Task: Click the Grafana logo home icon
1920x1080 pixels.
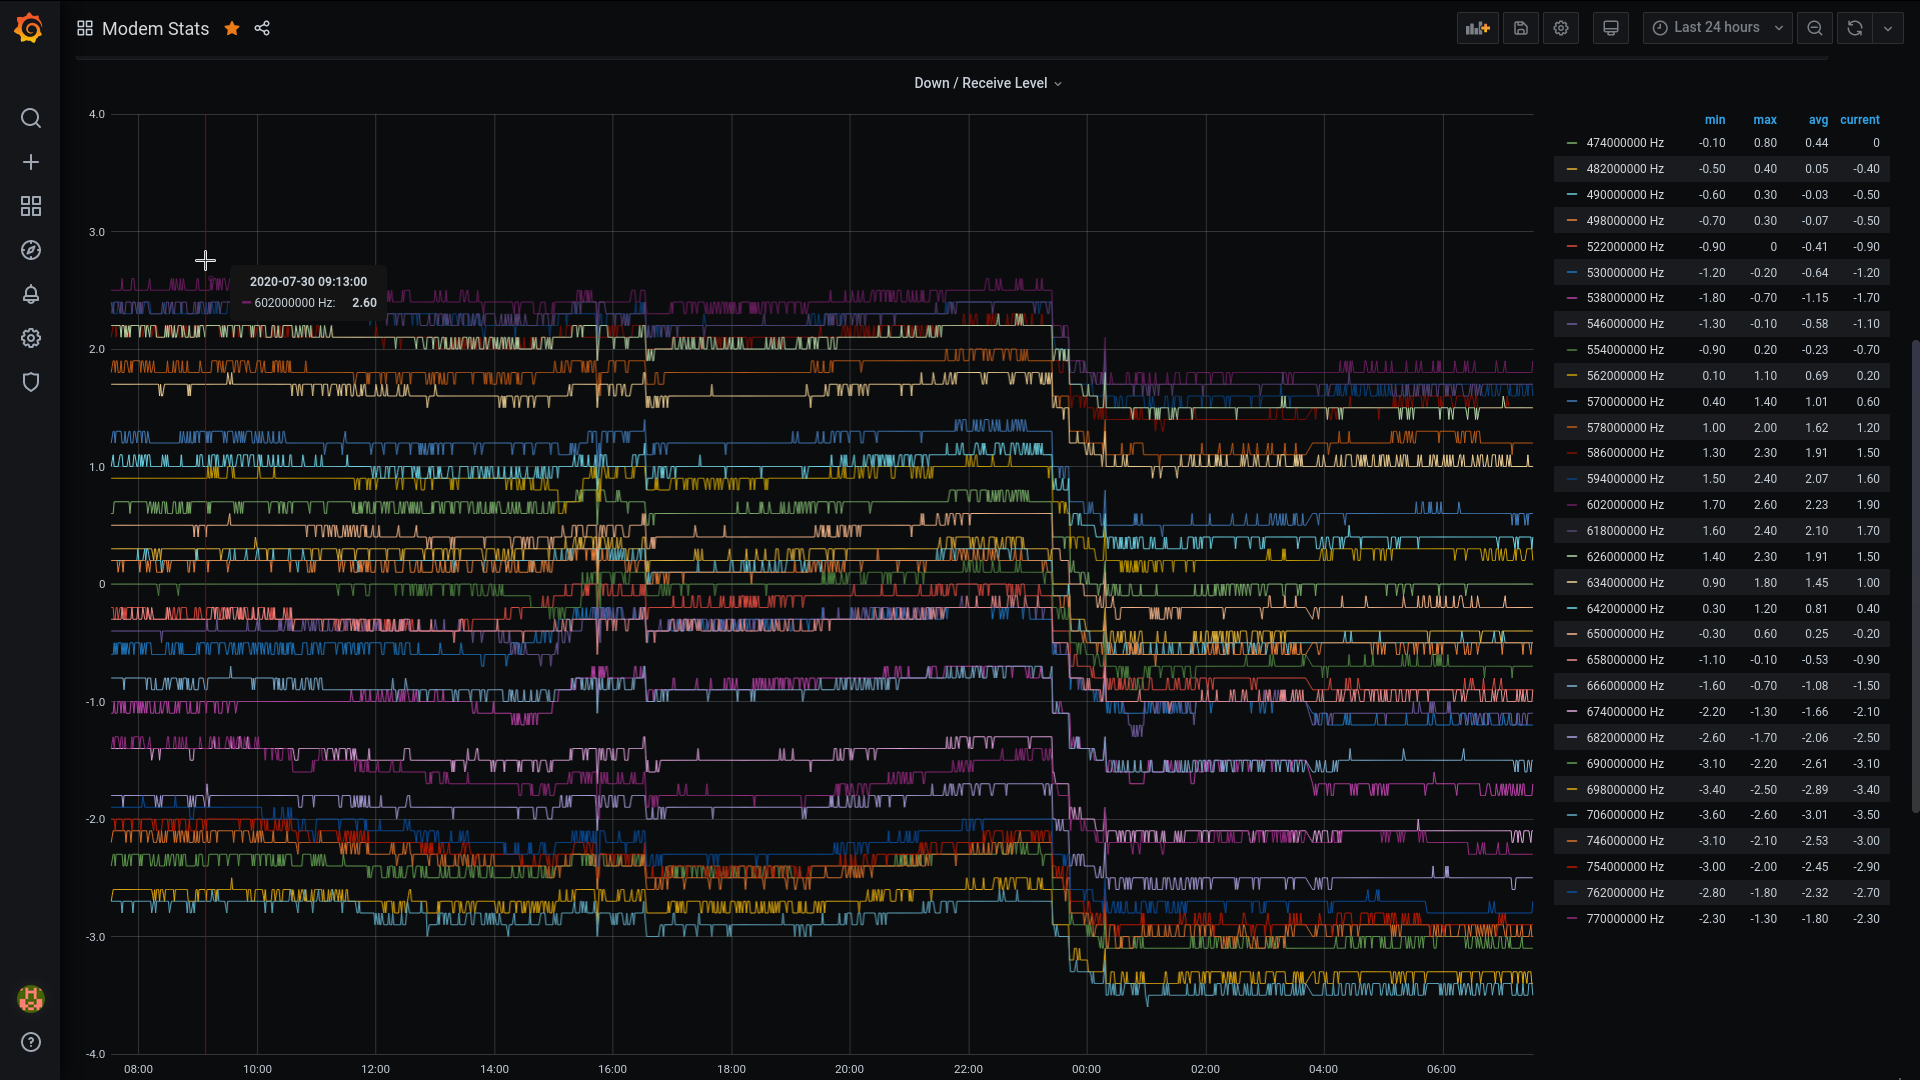Action: pos(29,28)
